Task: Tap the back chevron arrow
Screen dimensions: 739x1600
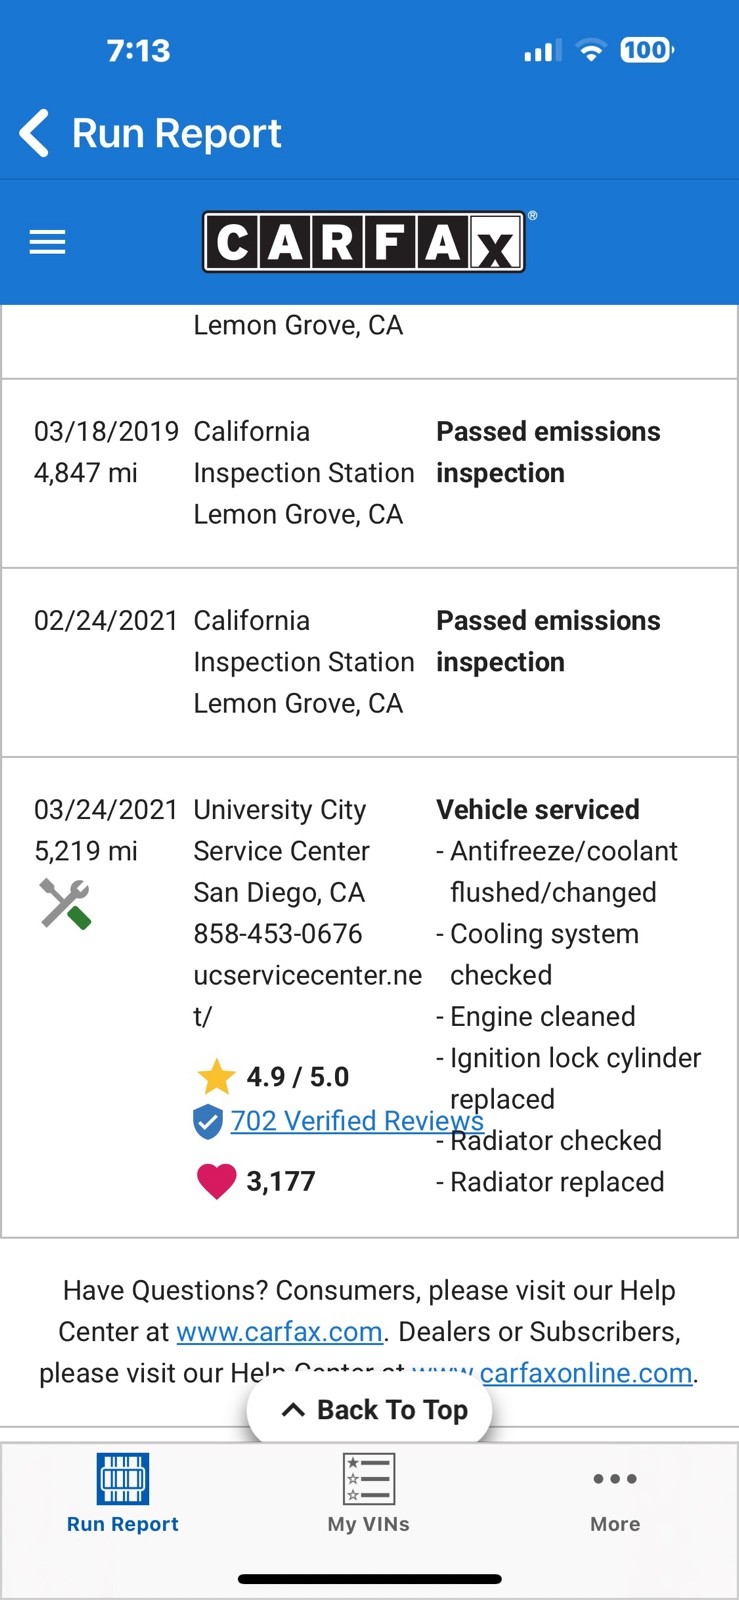Action: 35,134
